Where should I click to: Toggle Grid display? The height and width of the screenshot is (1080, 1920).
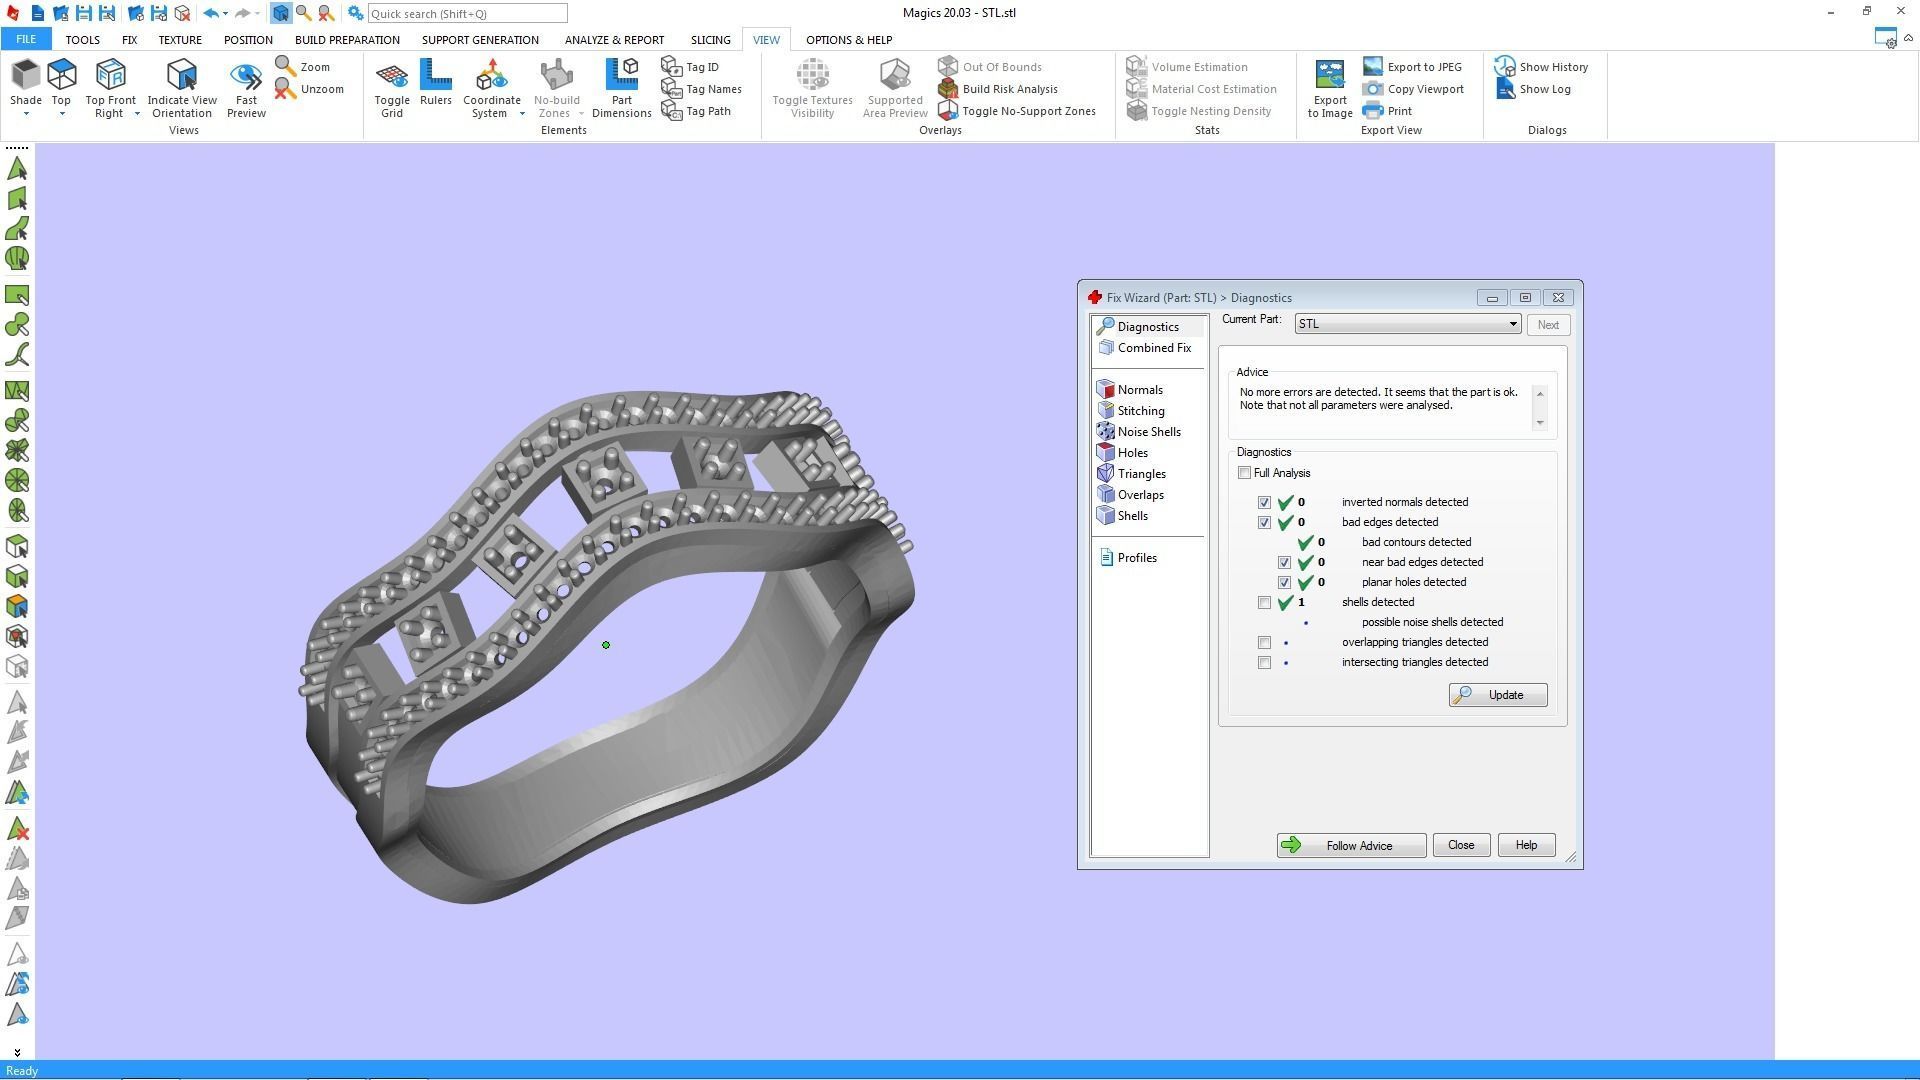(392, 88)
